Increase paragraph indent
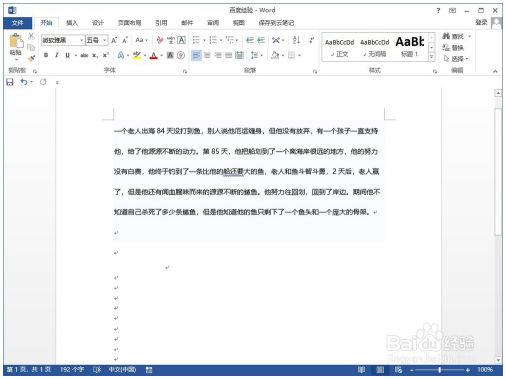Screen dimensions: 506x379 261,40
